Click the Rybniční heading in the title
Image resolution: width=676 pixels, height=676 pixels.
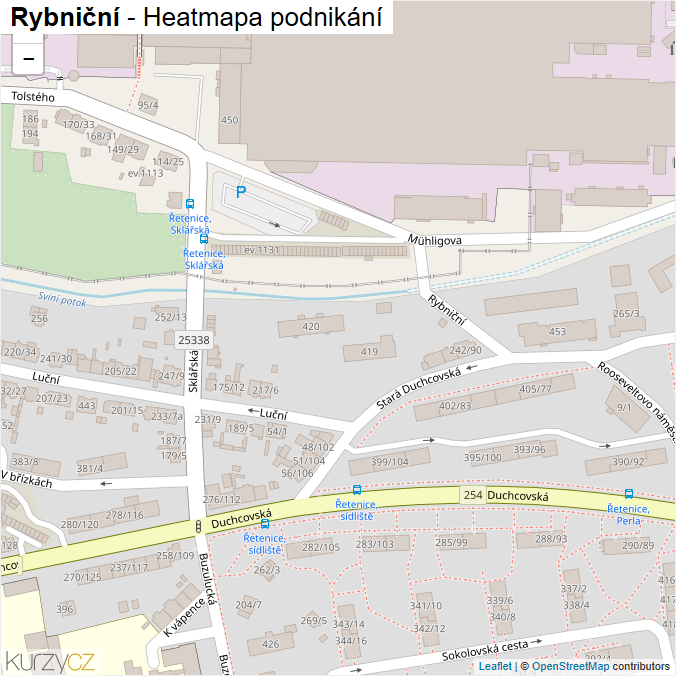tap(65, 17)
